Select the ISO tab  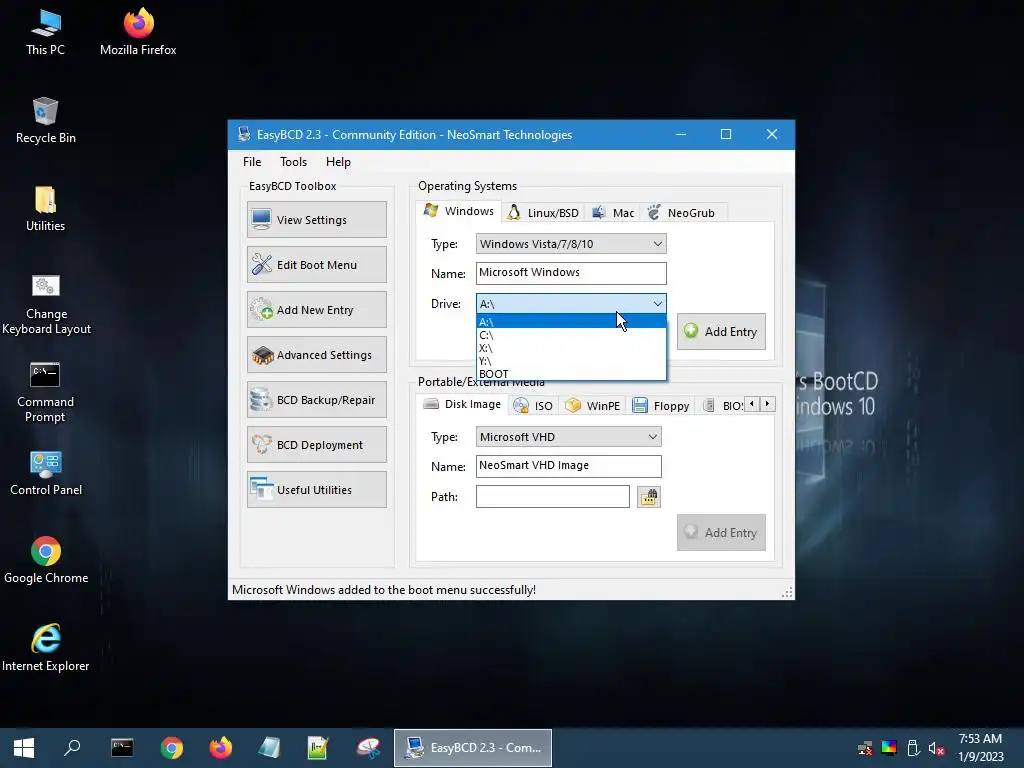(x=534, y=406)
